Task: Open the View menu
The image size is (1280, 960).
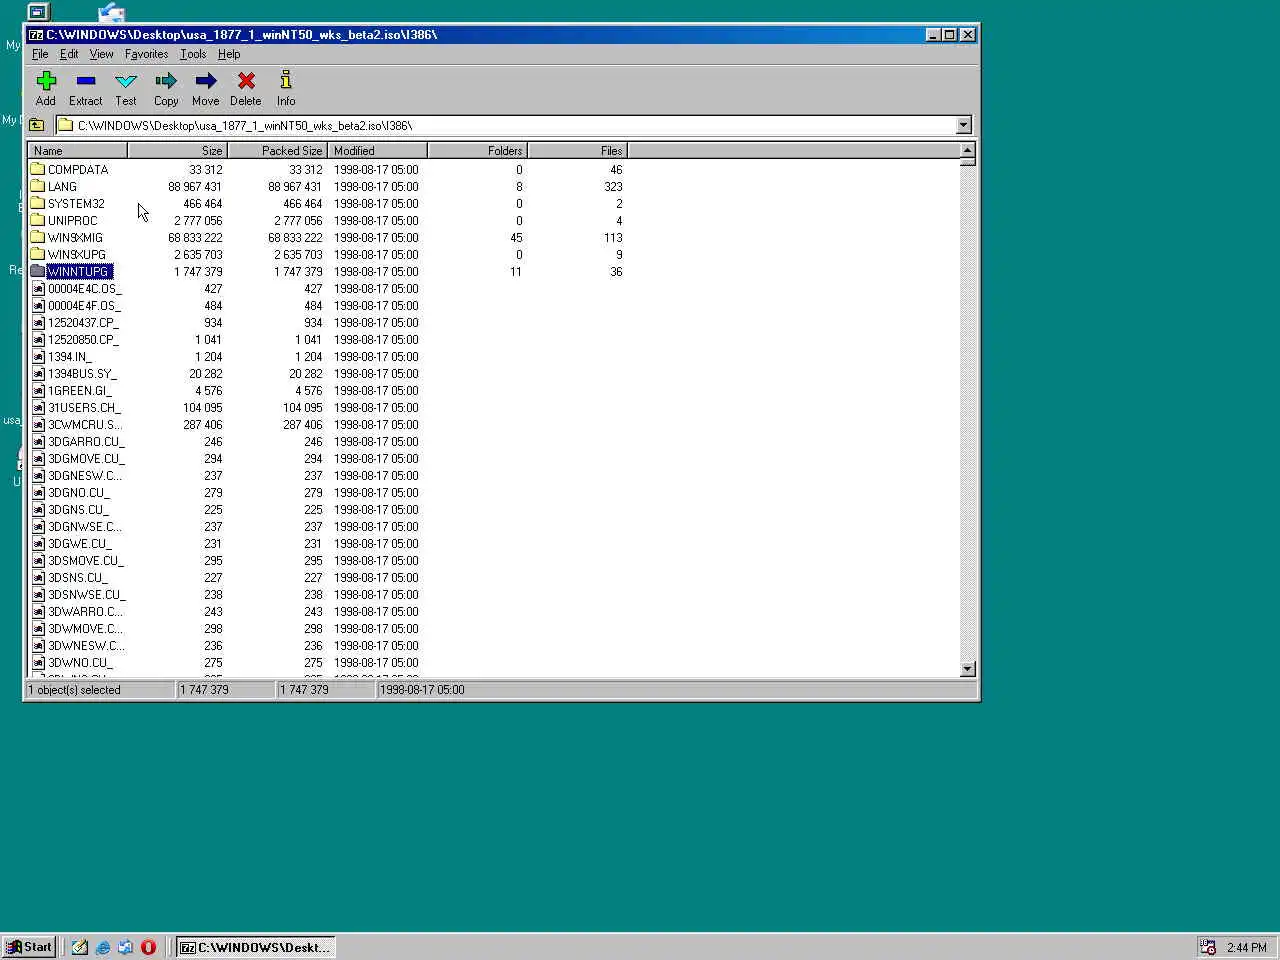Action: coord(101,54)
